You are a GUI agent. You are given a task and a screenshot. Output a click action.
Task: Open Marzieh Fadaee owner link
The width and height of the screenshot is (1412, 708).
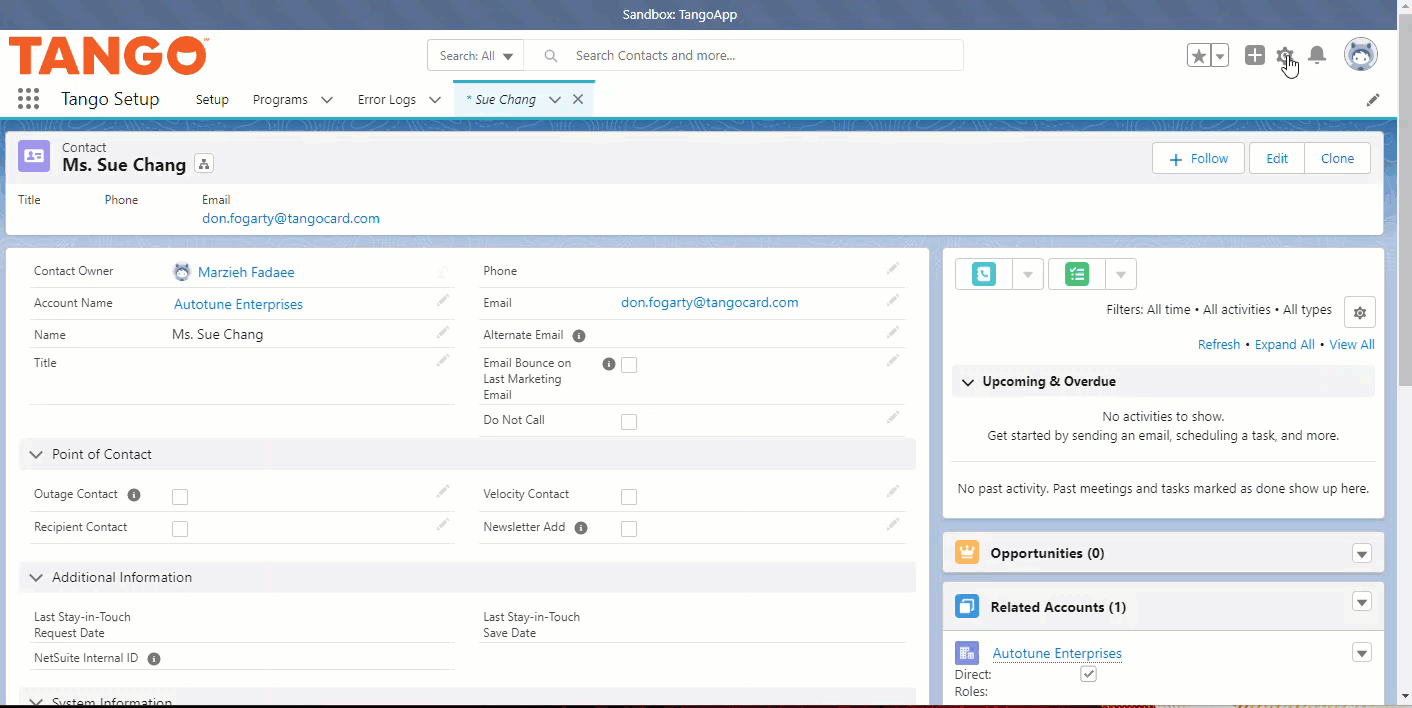tap(246, 272)
